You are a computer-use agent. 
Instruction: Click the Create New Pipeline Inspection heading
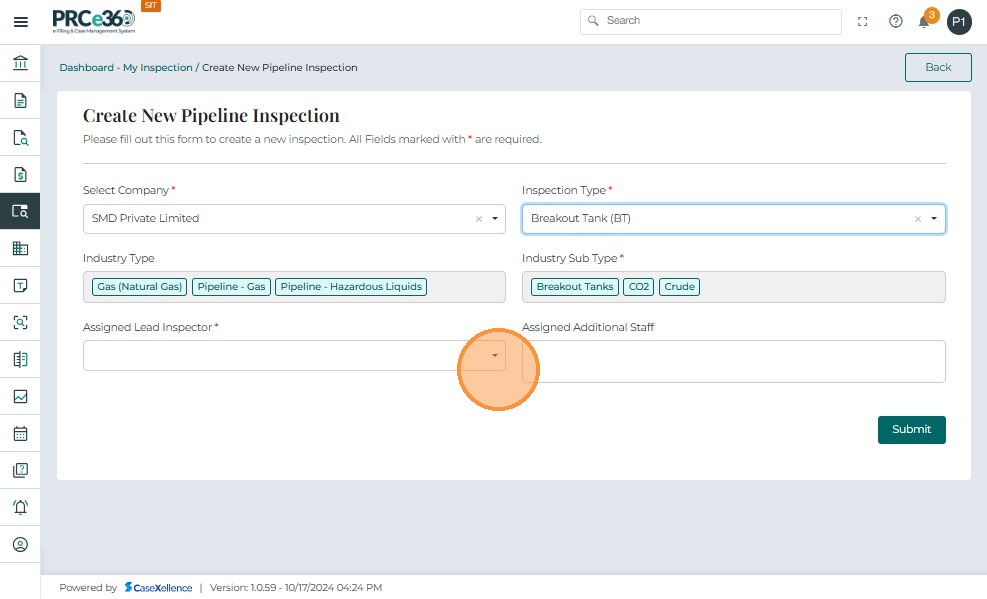point(211,116)
